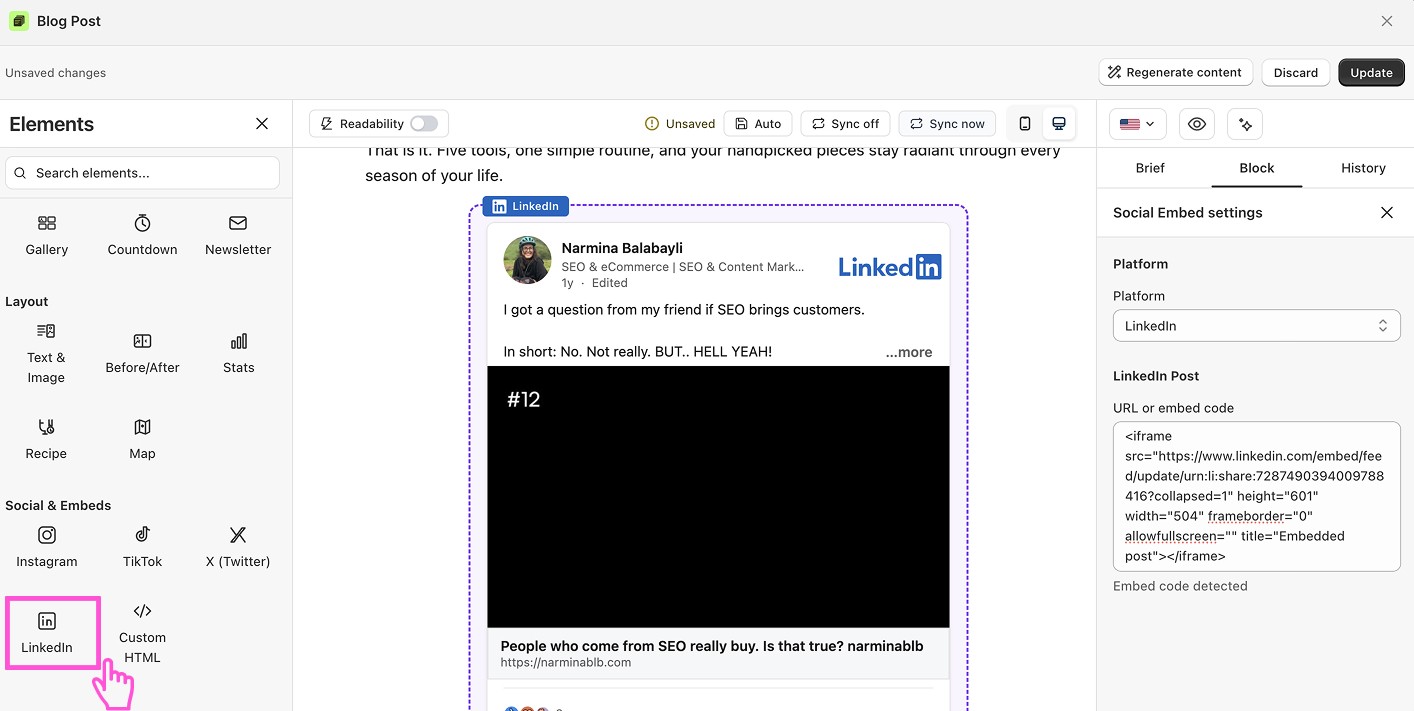Switch to the Brief tab
Viewport: 1414px width, 711px height.
[1150, 168]
